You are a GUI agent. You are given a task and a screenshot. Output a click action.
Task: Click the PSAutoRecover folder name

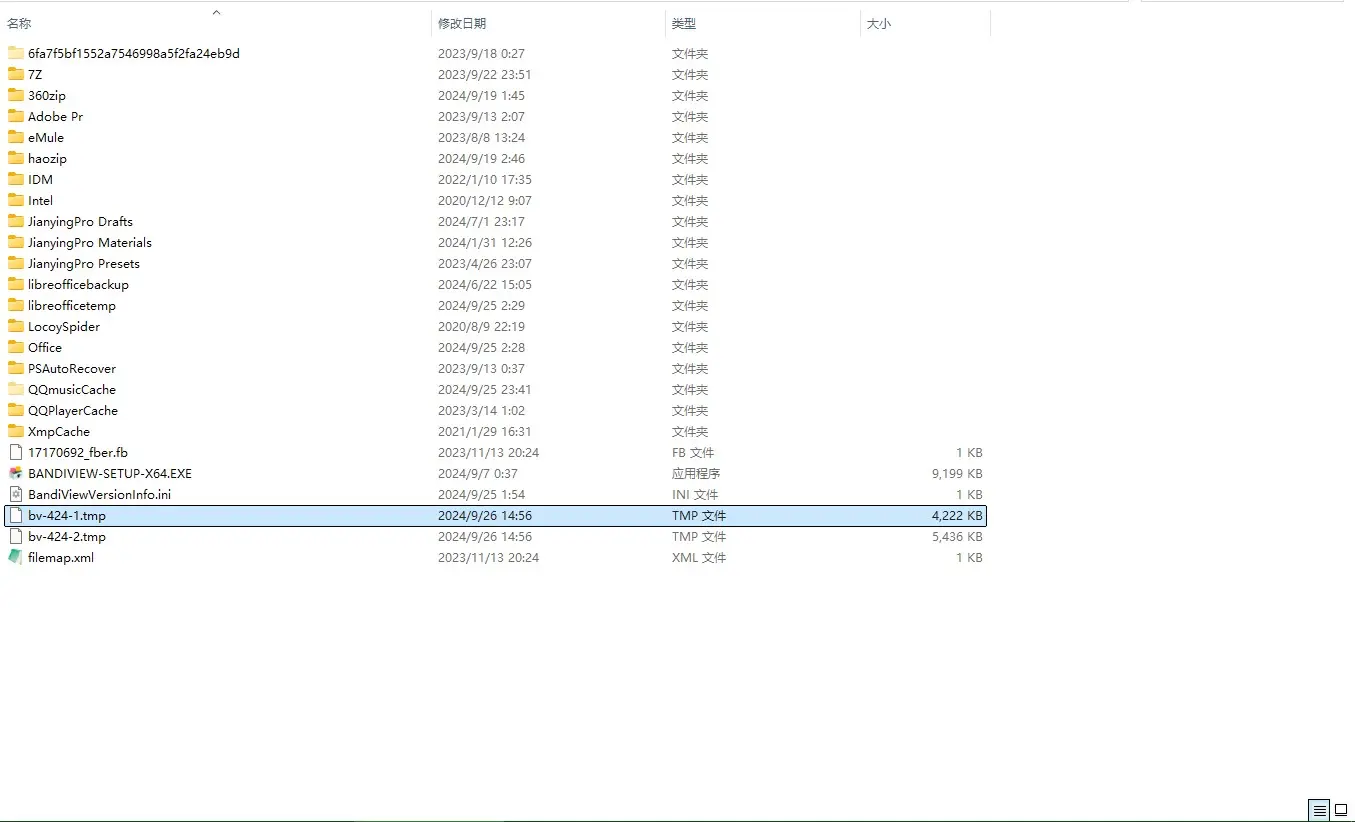(72, 369)
